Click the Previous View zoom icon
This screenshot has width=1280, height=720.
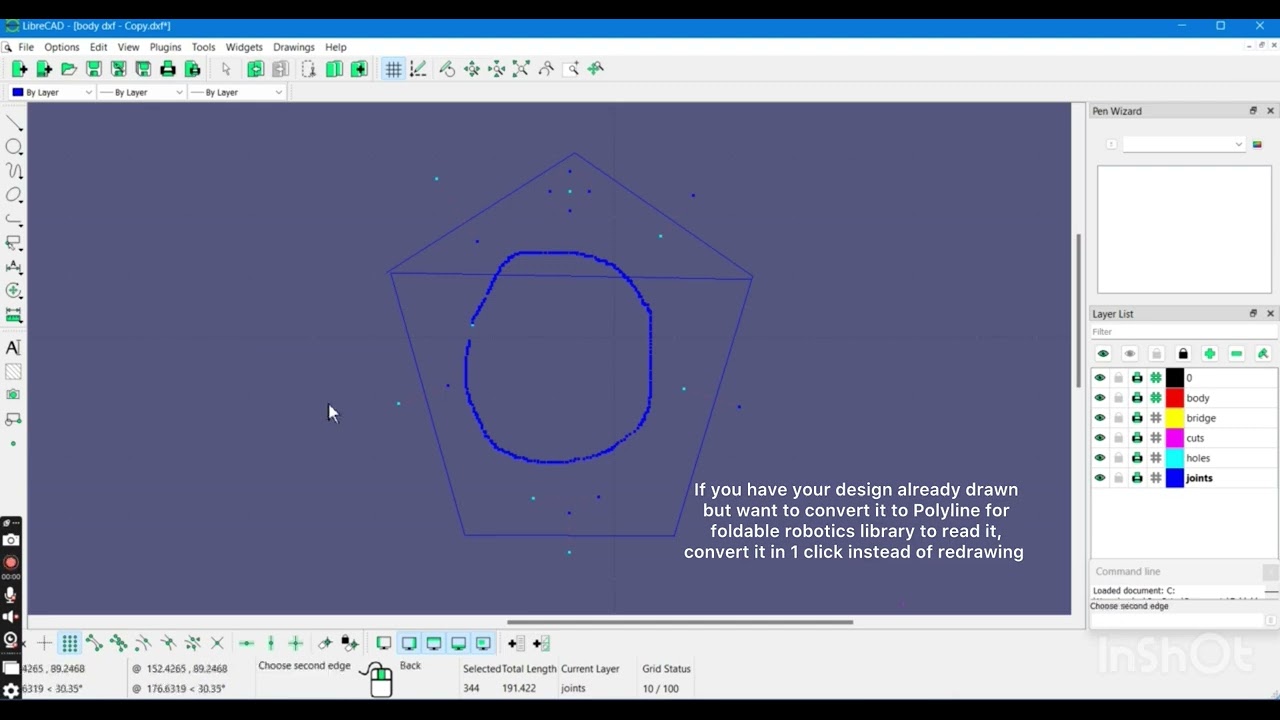pyautogui.click(x=546, y=69)
